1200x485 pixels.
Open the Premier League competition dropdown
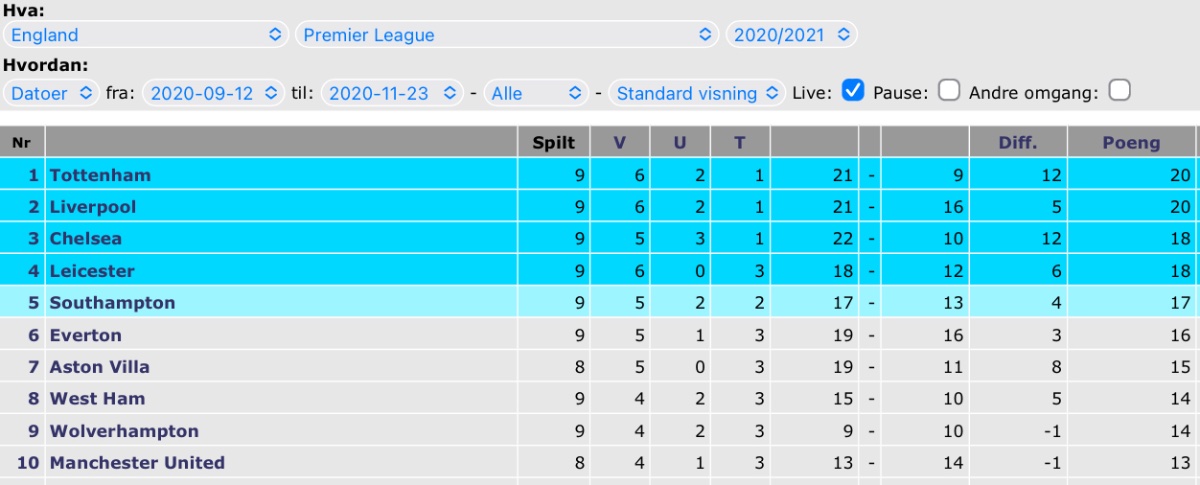click(507, 35)
